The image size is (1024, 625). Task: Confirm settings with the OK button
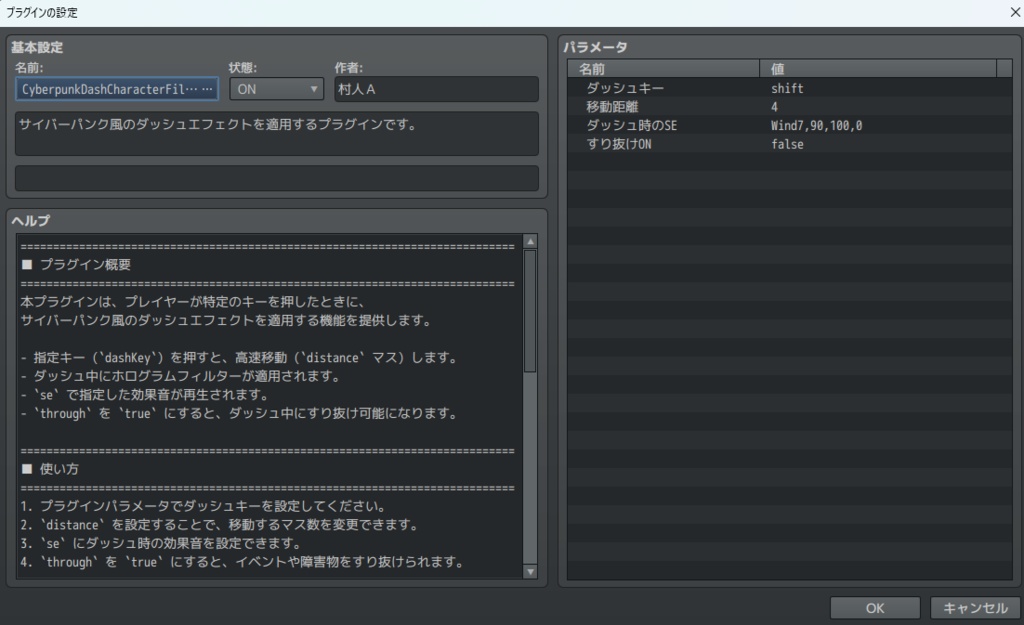tap(874, 607)
